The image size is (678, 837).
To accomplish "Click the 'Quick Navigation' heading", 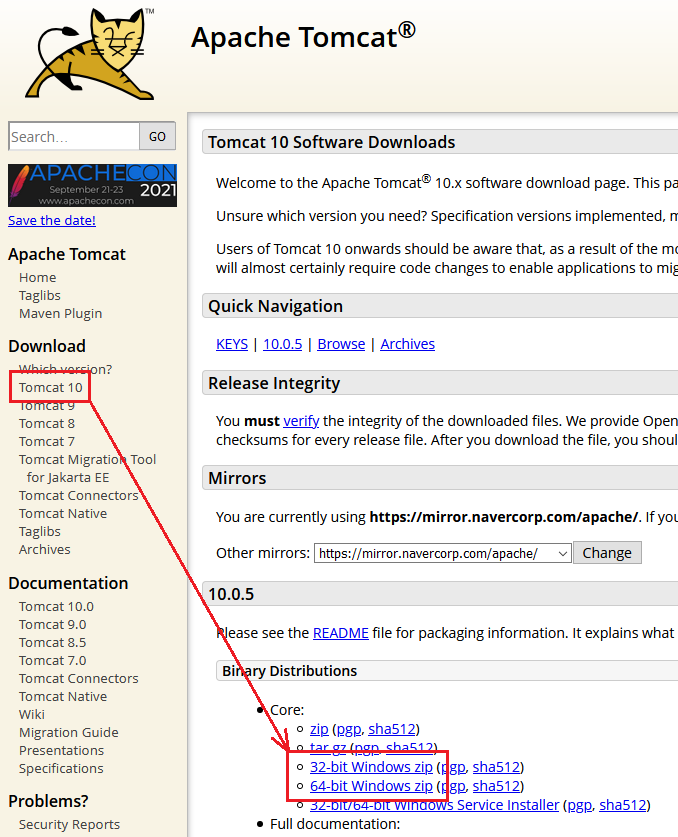I will pyautogui.click(x=275, y=306).
